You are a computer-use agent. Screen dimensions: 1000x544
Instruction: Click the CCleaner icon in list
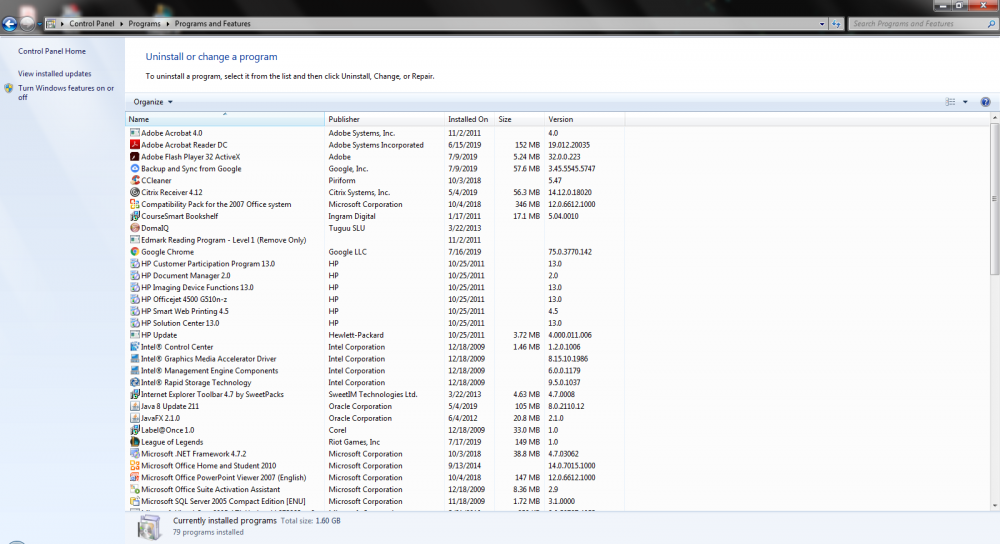click(x=134, y=181)
